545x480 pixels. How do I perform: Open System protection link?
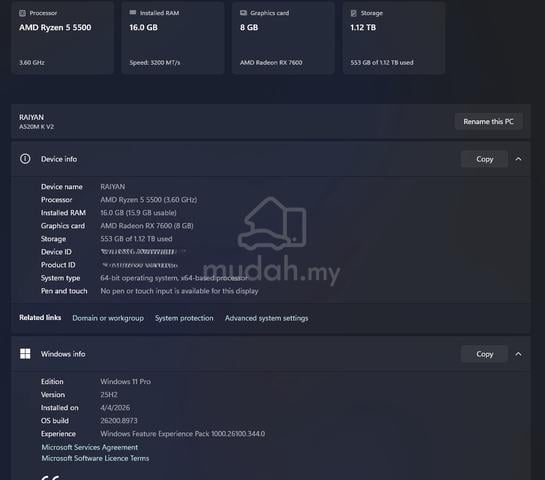184,318
